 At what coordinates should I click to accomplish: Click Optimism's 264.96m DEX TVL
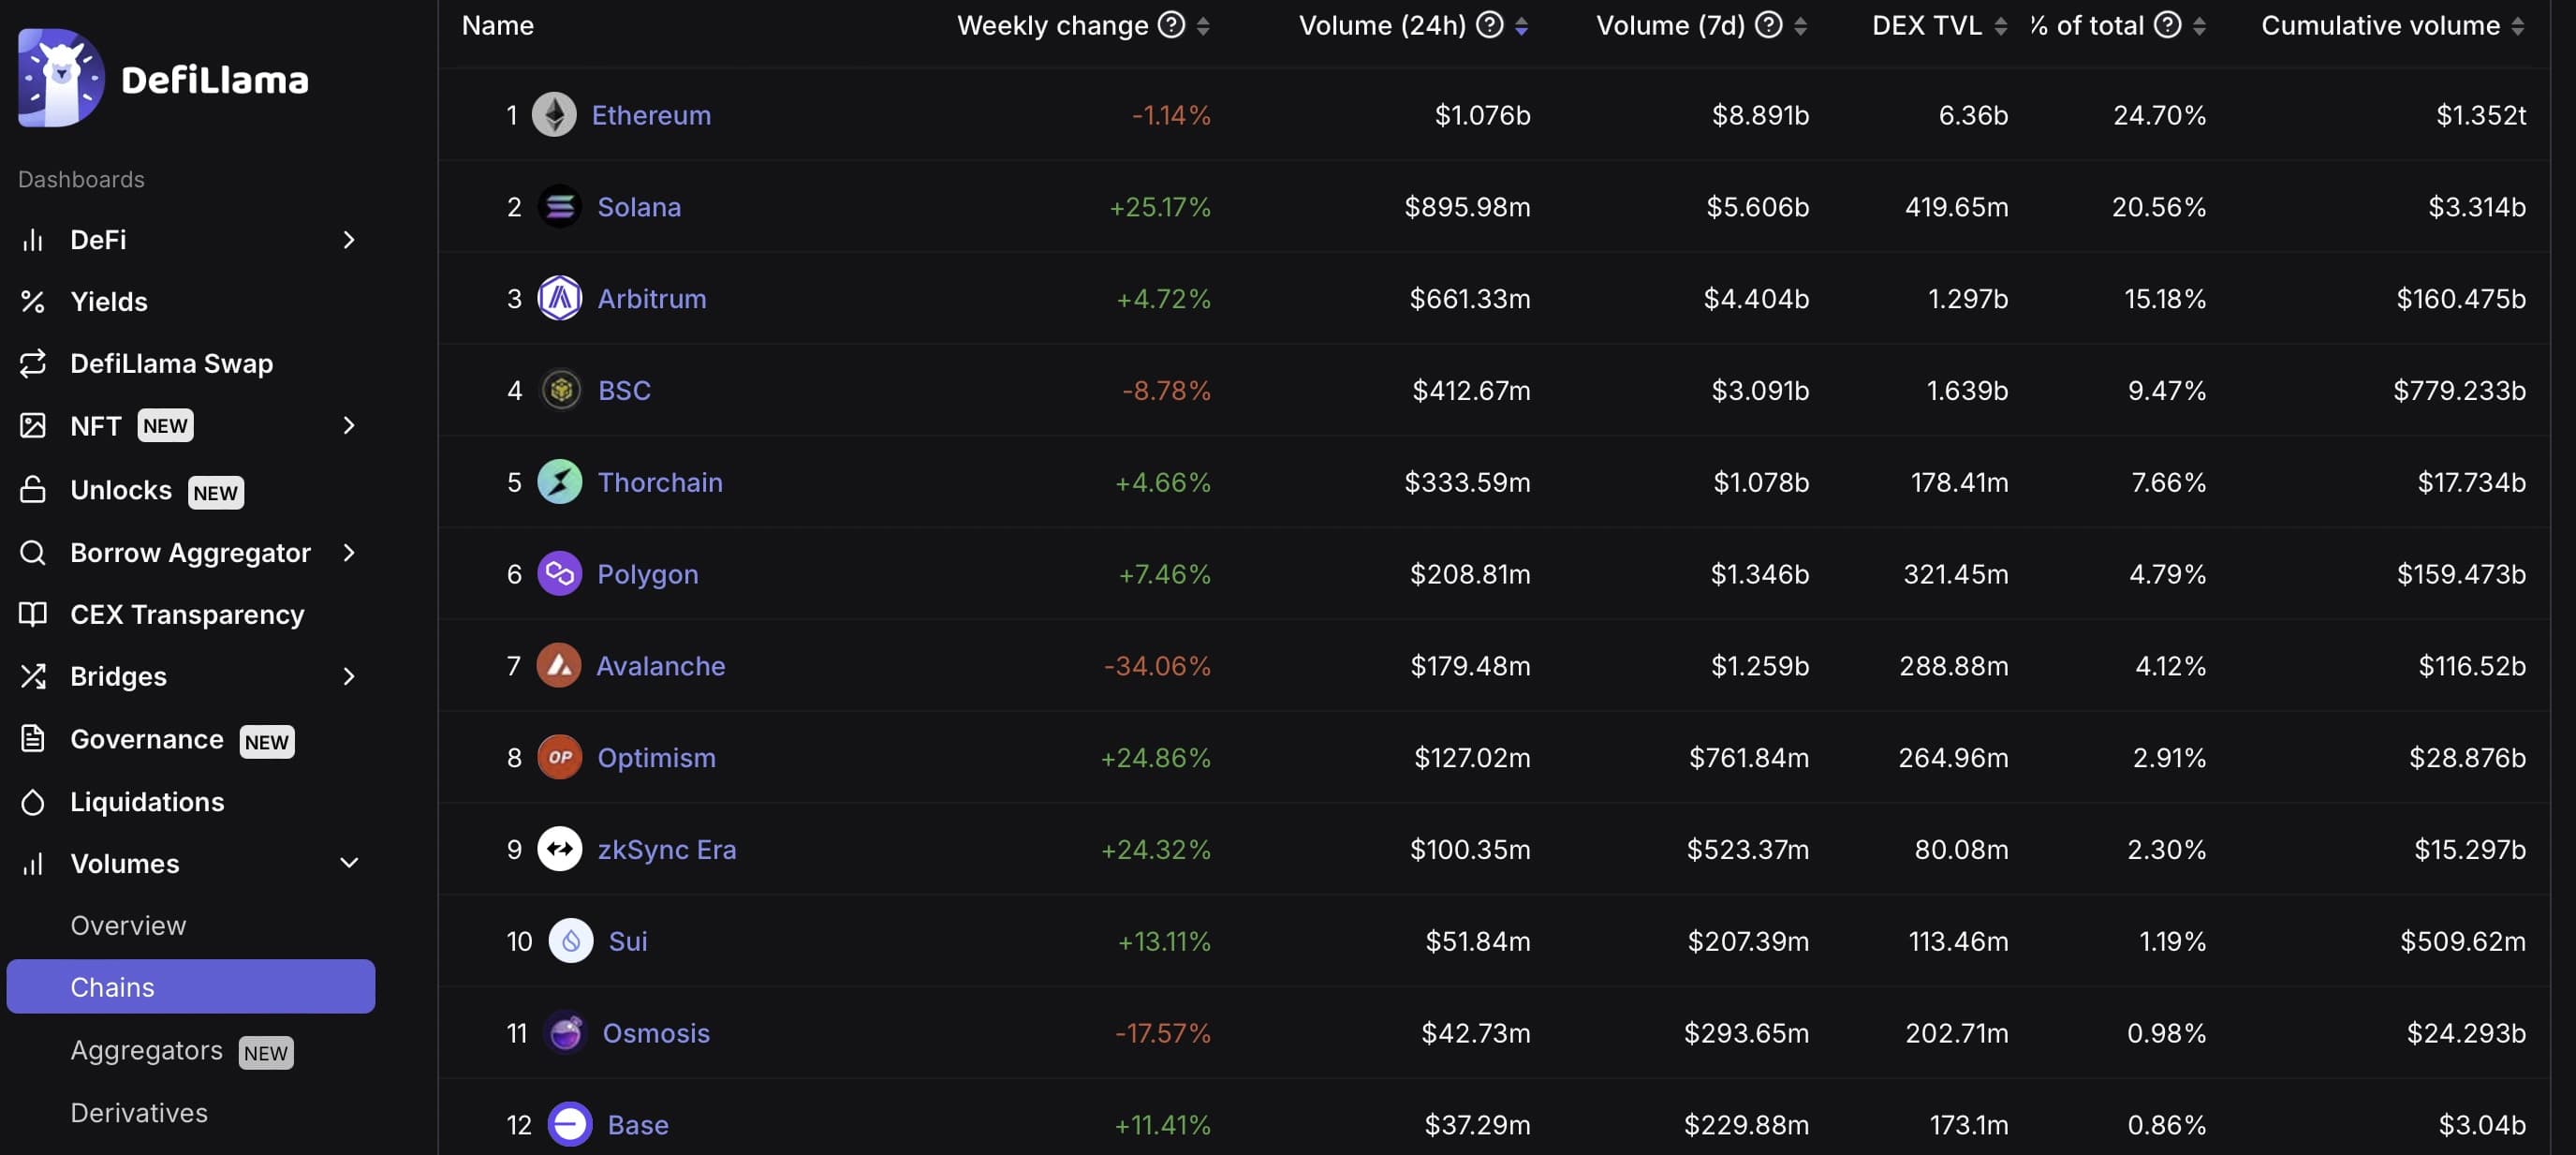(1954, 758)
